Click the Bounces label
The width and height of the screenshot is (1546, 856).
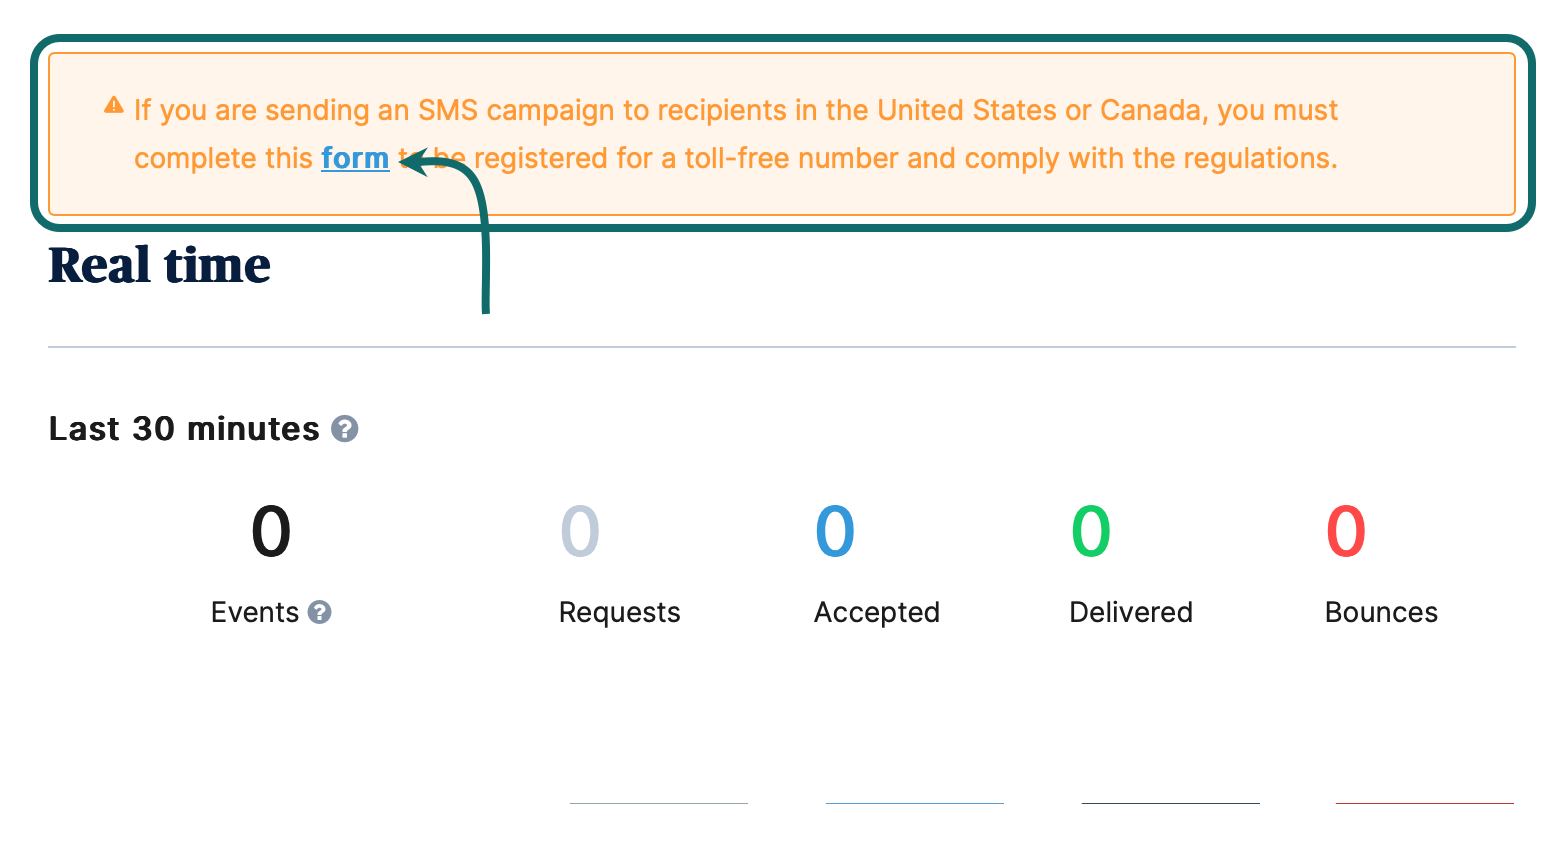click(x=1381, y=612)
